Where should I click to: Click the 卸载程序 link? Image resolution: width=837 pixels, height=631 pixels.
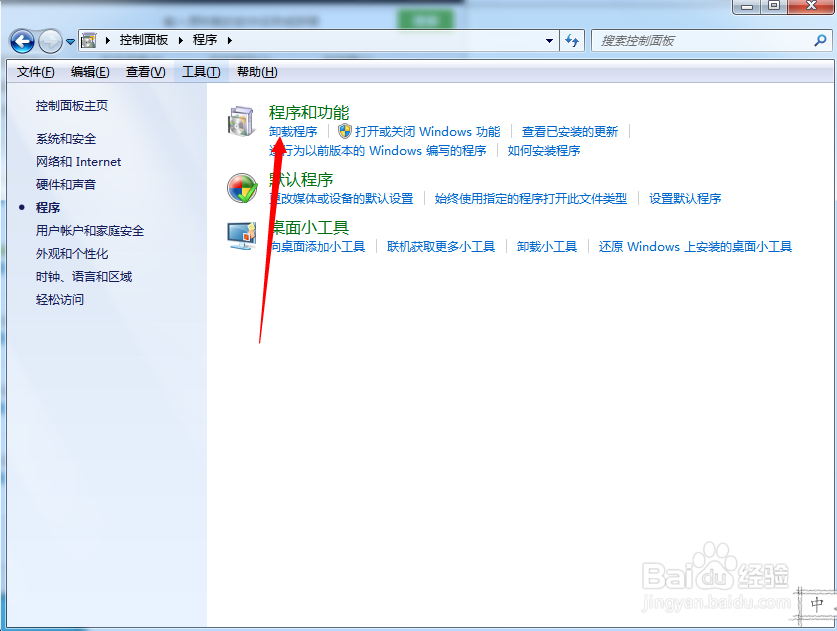(x=293, y=131)
